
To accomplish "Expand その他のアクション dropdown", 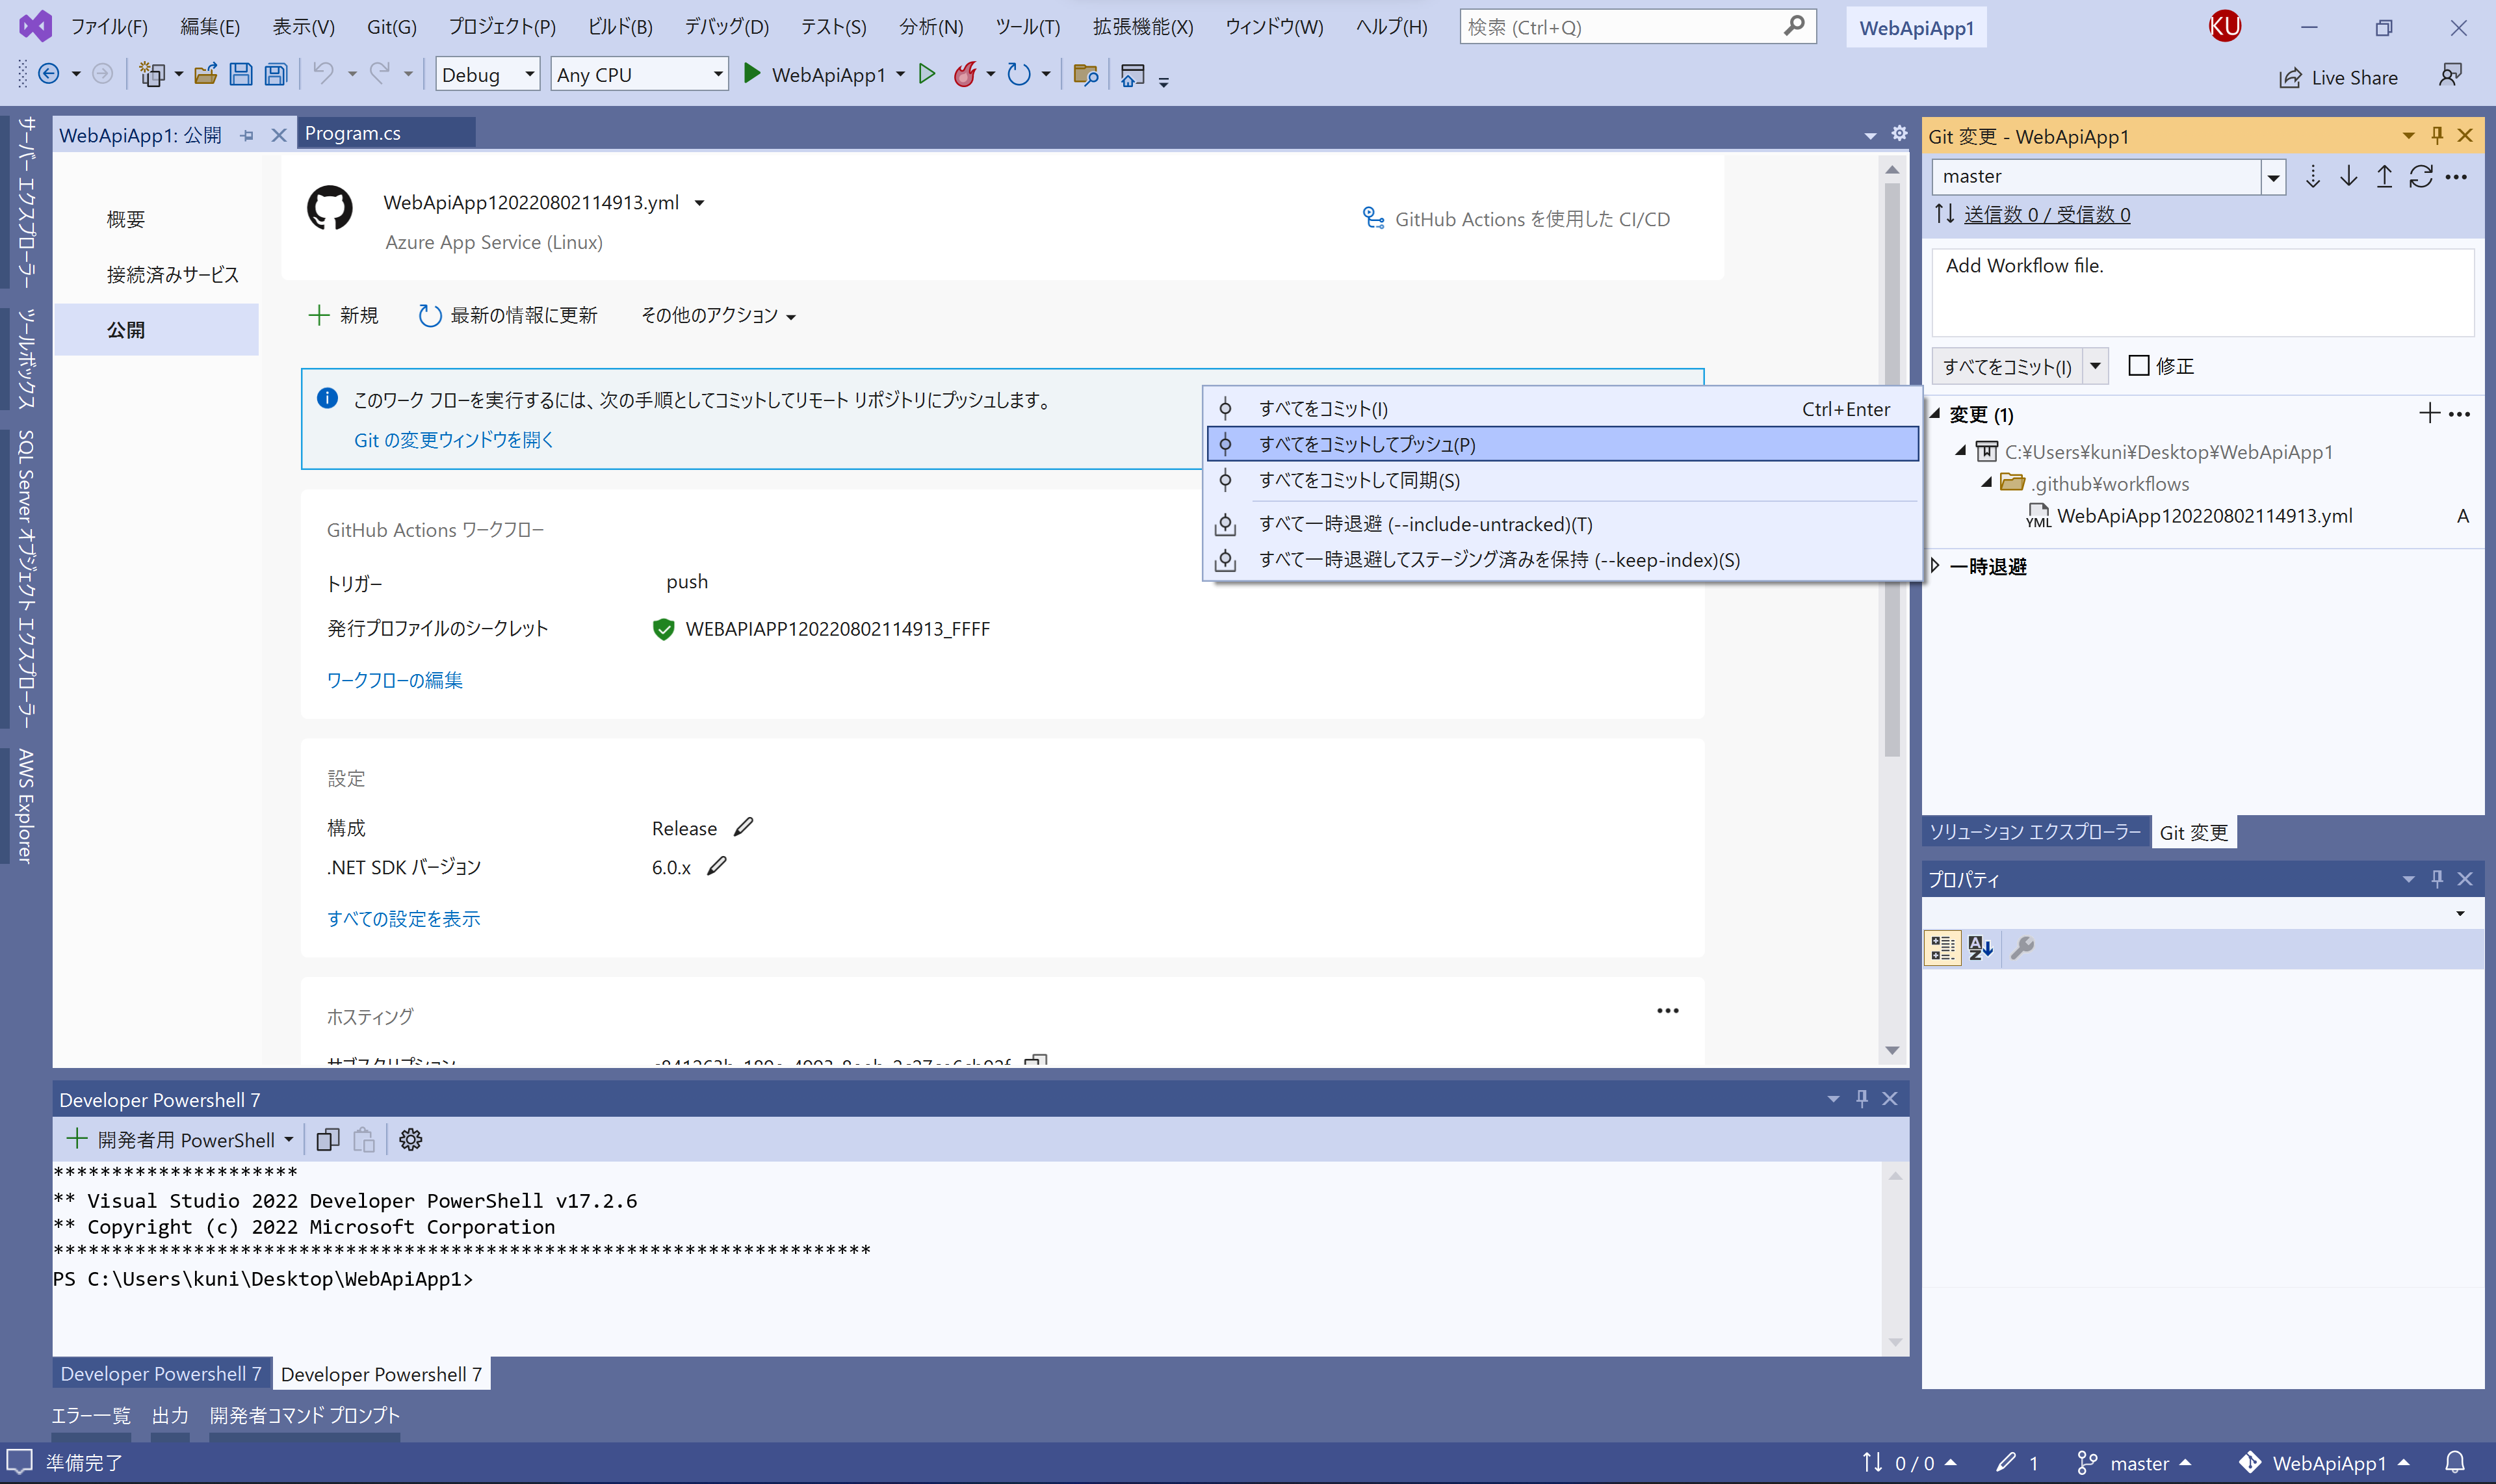I will tap(718, 315).
